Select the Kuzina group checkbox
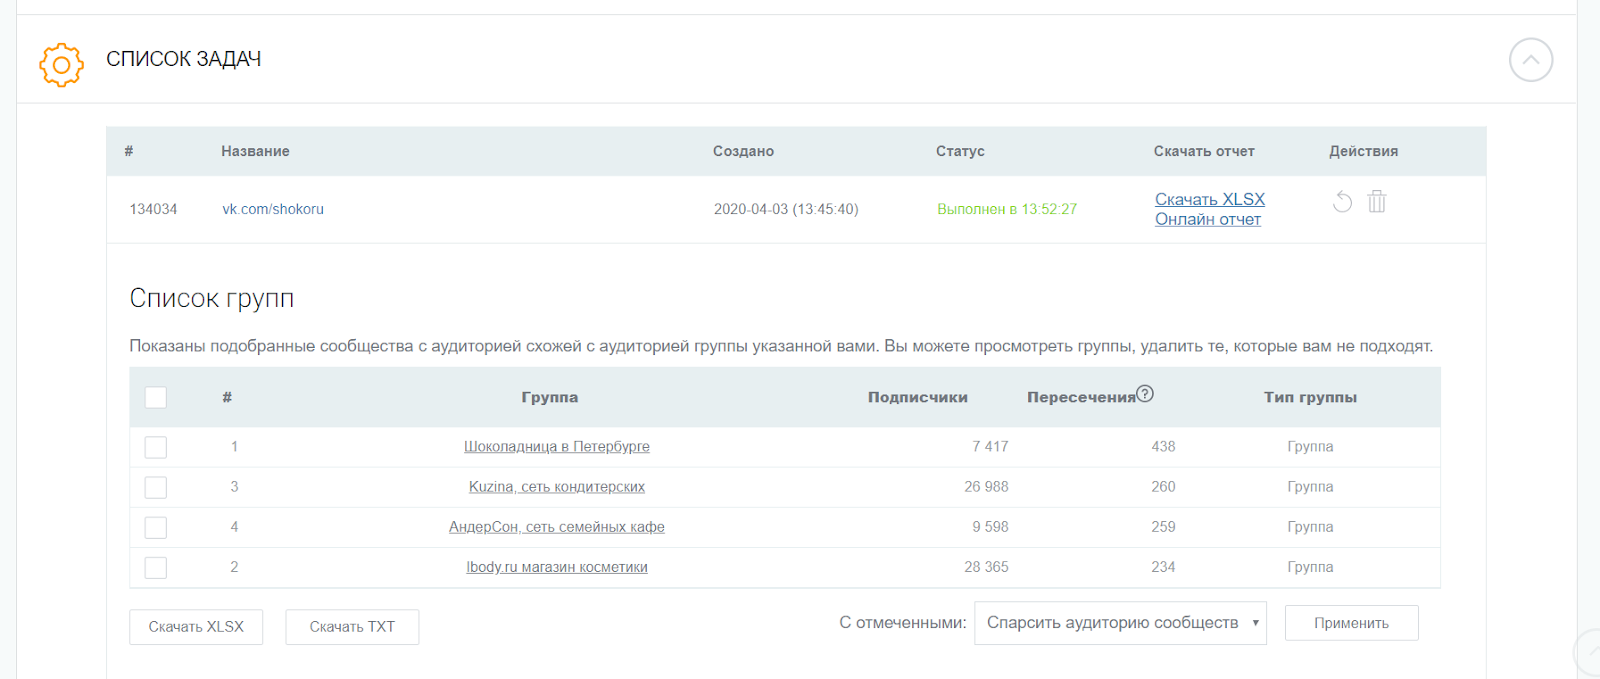The image size is (1600, 679). [x=156, y=487]
